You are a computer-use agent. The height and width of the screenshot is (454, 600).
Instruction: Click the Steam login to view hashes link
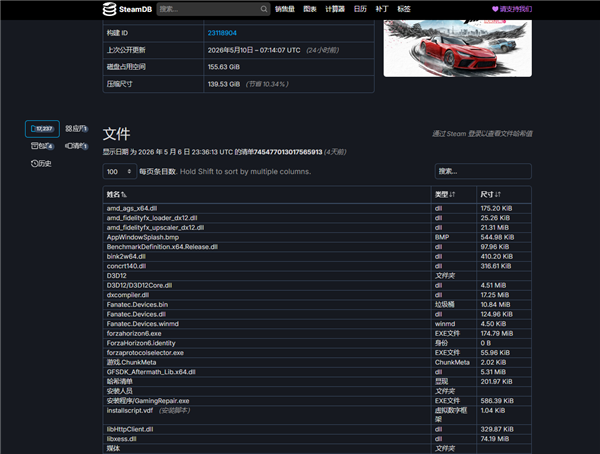point(482,134)
